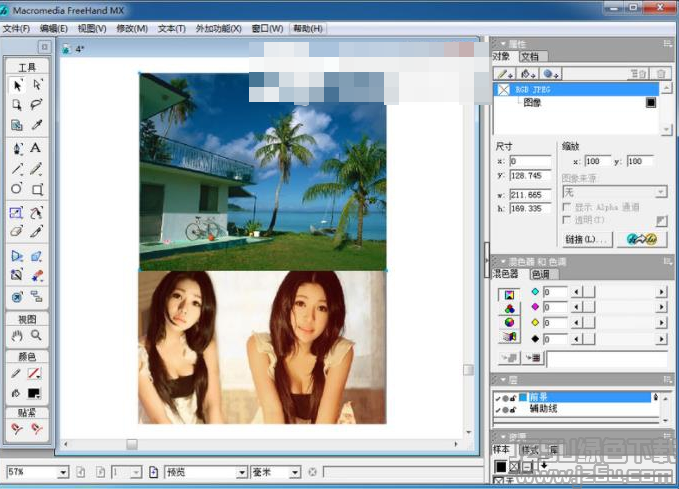The height and width of the screenshot is (489, 679).
Task: Click the 链接(L)... button
Action: coord(586,240)
